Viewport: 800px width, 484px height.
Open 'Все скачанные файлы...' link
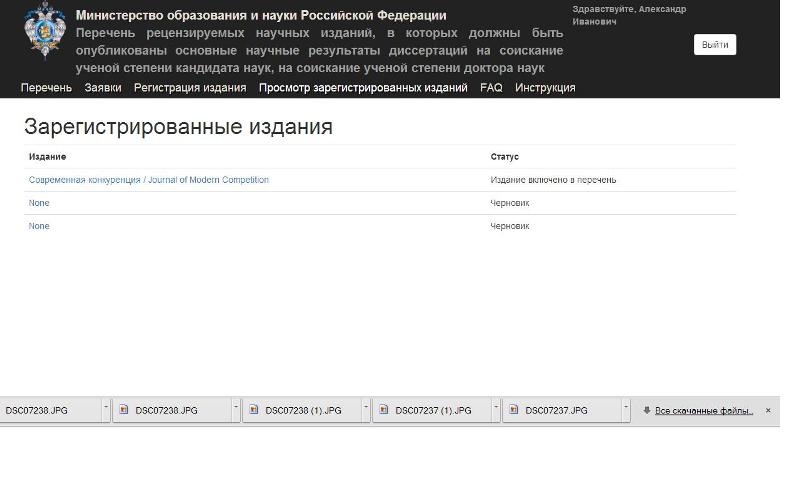704,411
